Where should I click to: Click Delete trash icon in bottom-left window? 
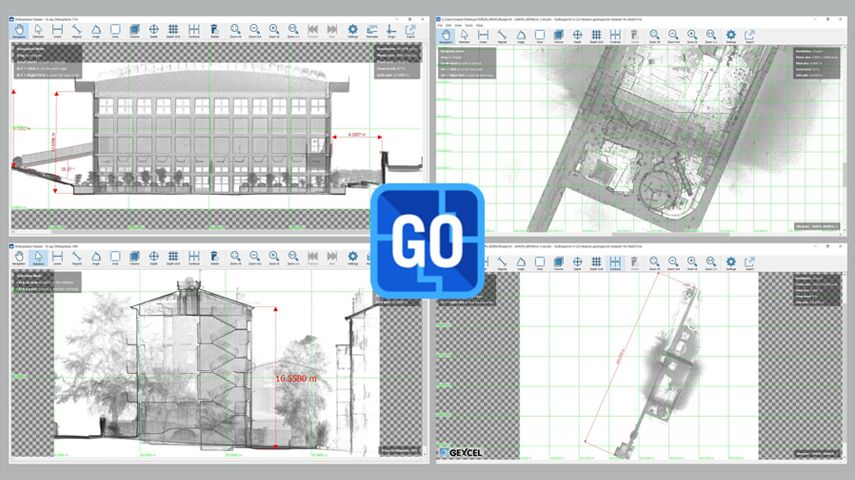(214, 258)
